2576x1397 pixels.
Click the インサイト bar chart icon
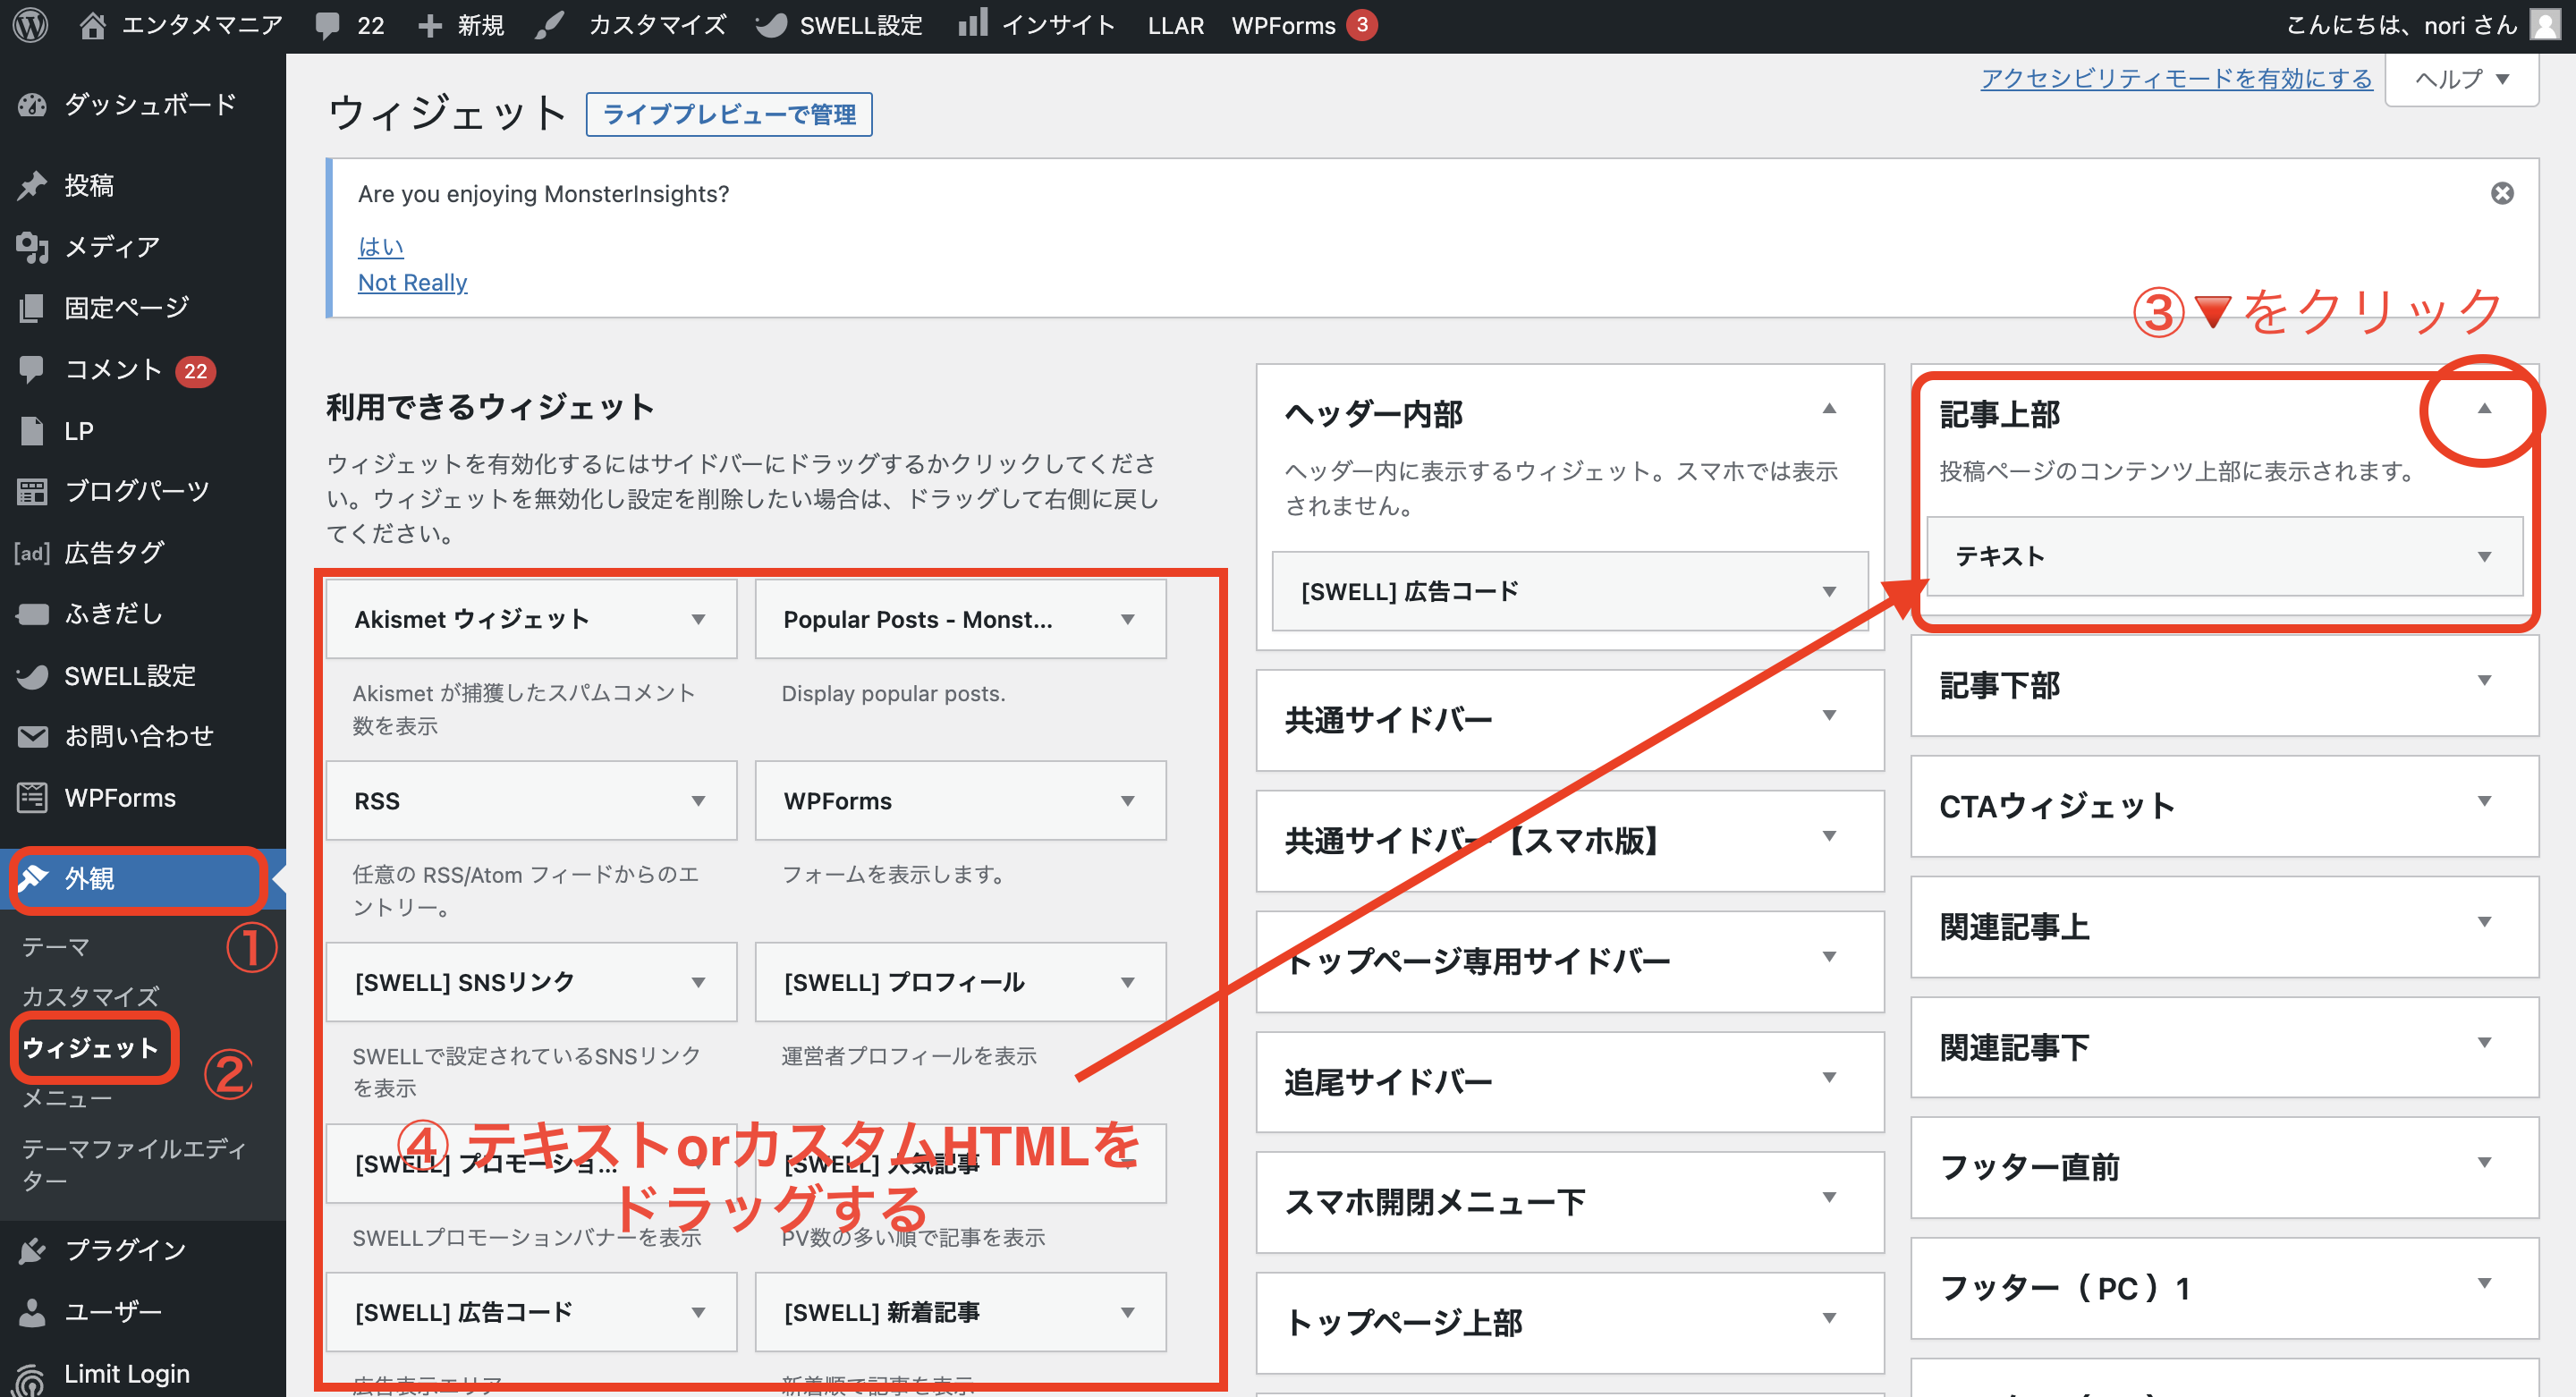(972, 23)
